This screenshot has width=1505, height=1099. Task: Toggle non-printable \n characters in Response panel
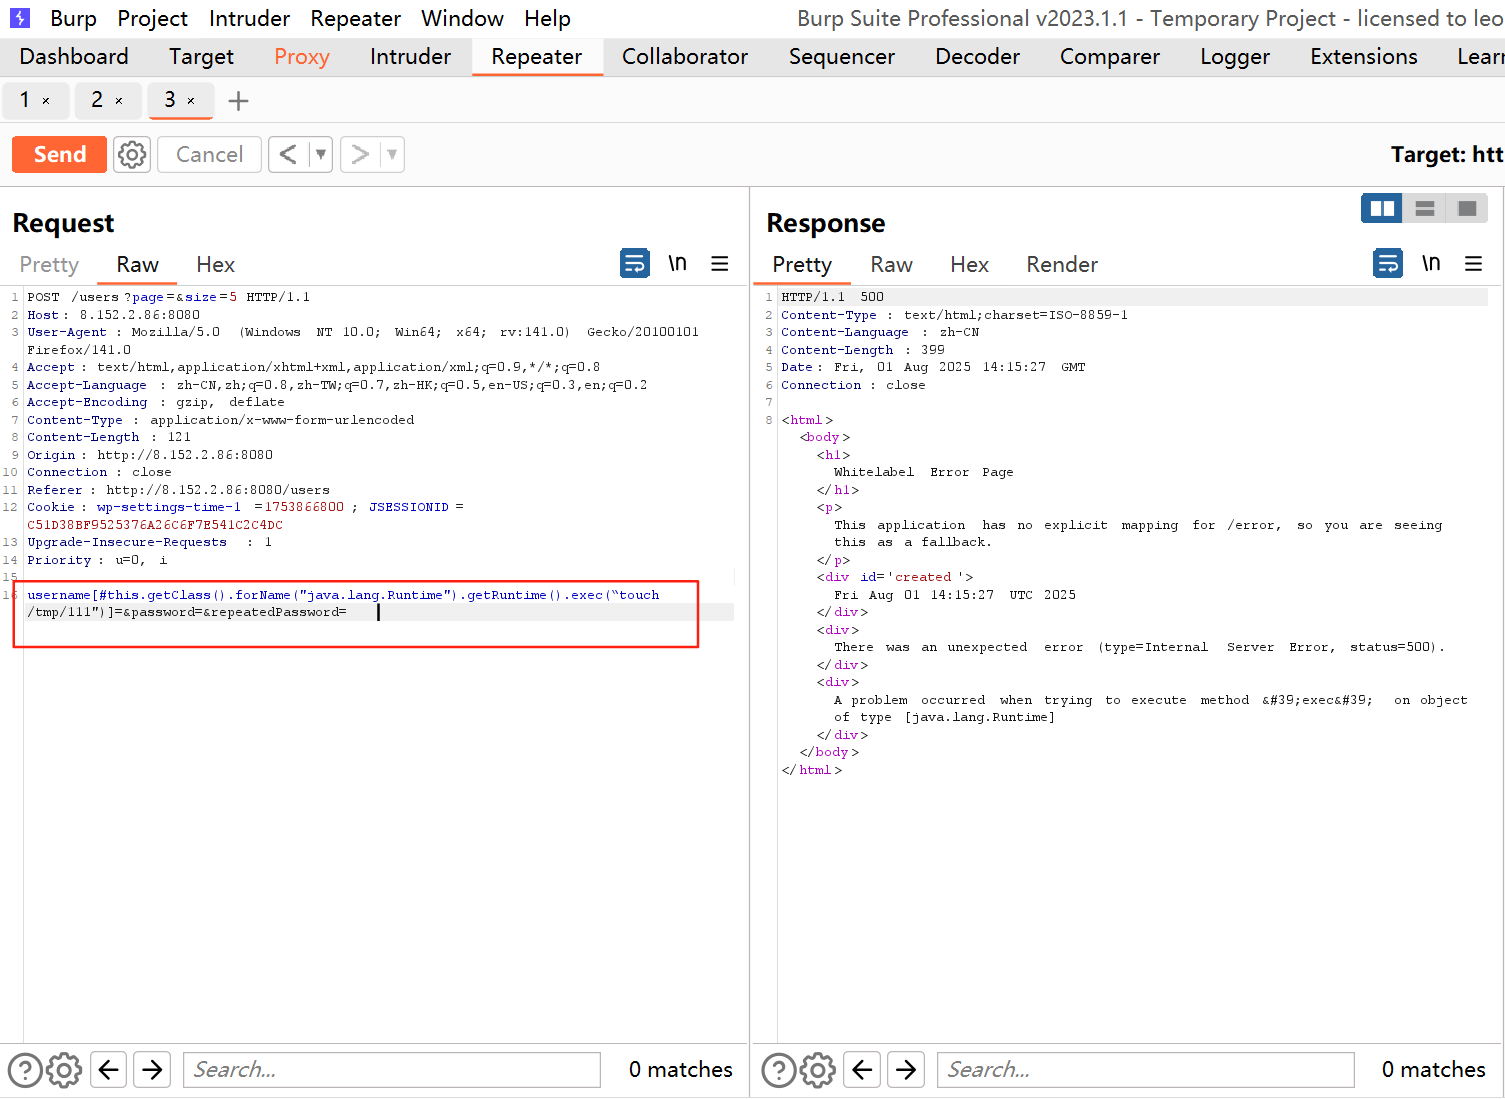[x=1431, y=263]
